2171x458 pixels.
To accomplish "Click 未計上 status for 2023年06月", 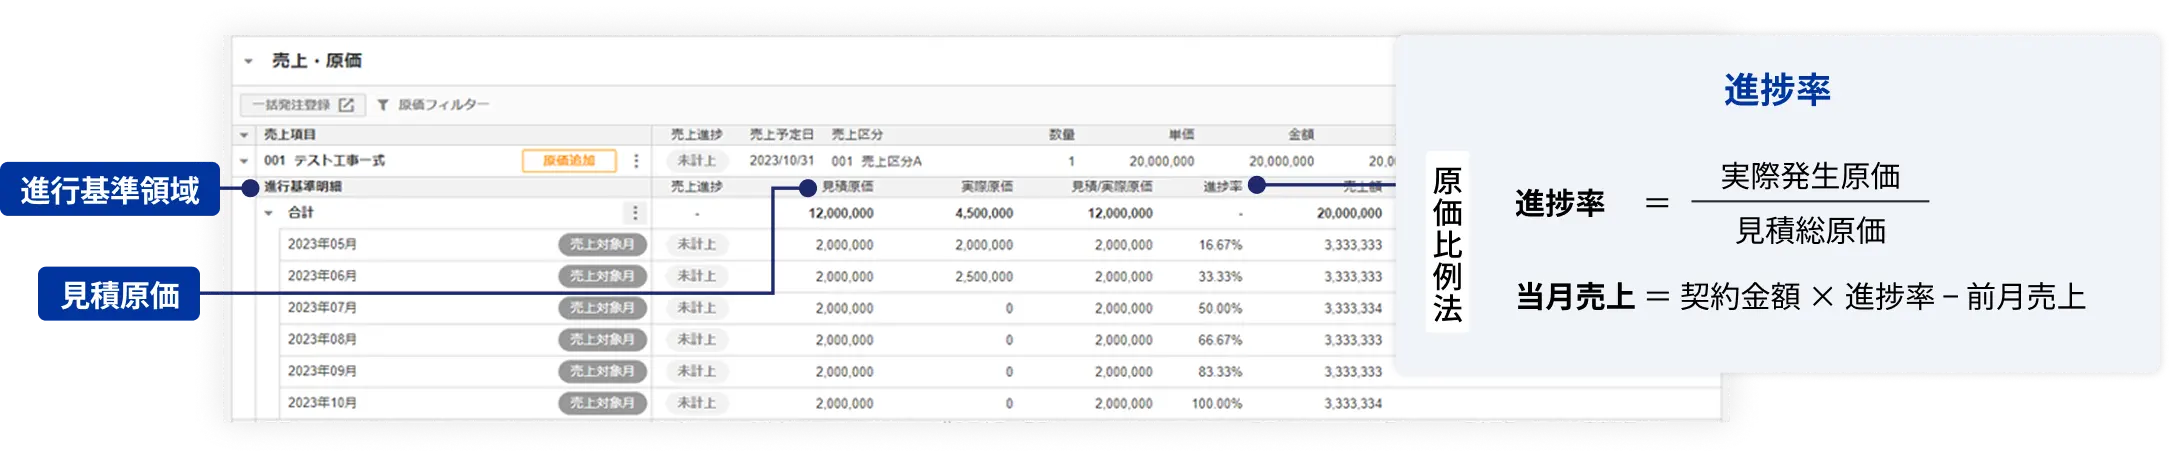I will 696,276.
